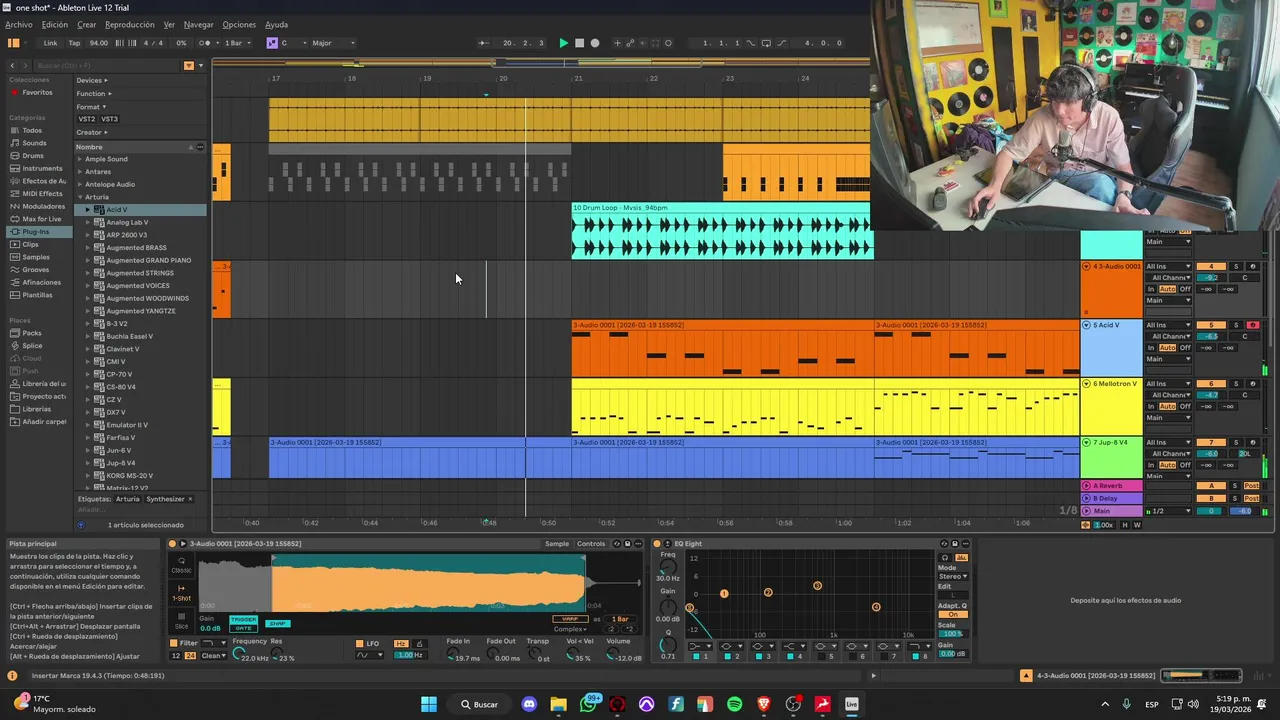The image size is (1280, 720).
Task: Select the VST3 format filter
Action: tap(109, 119)
